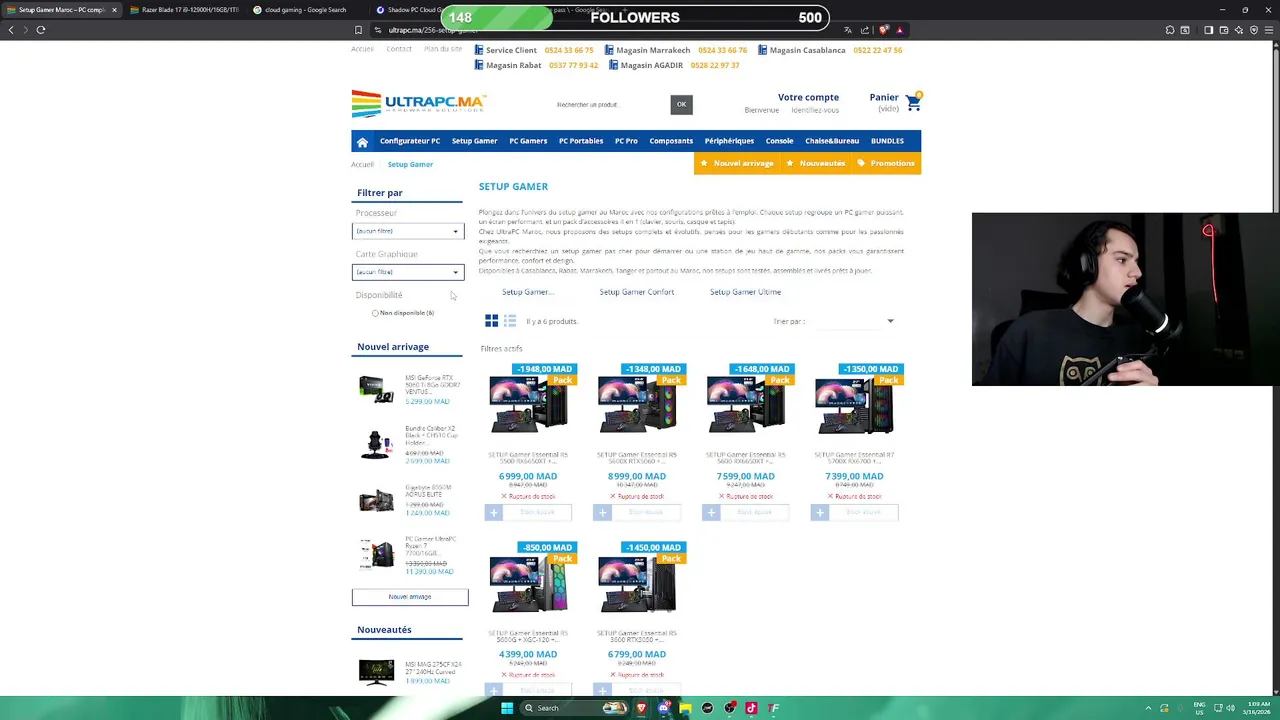Open the shopping cart icon next to Panier
This screenshot has height=720, width=1280.
tap(913, 101)
